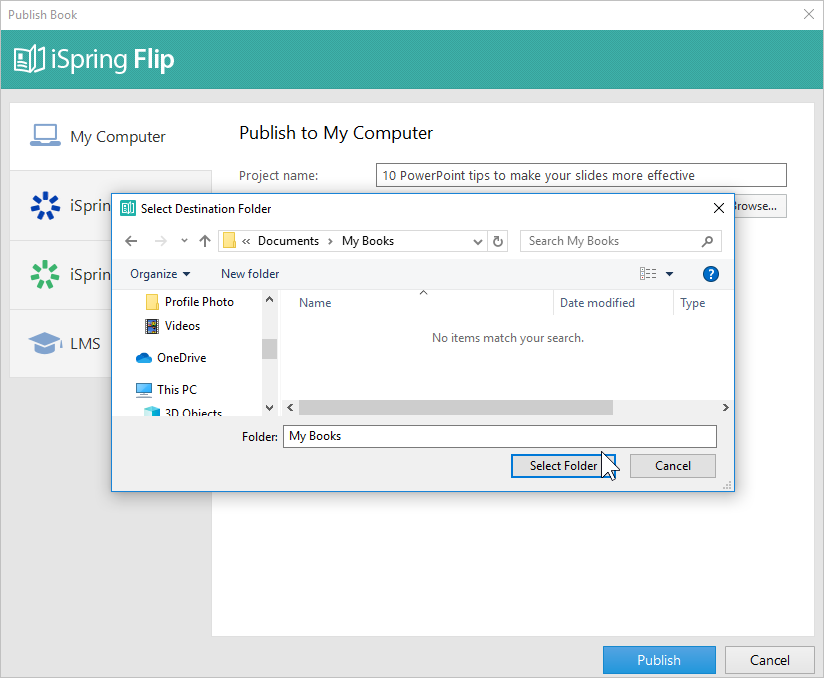Open the Organize menu
Screen dimensions: 824x678
[x=160, y=274]
